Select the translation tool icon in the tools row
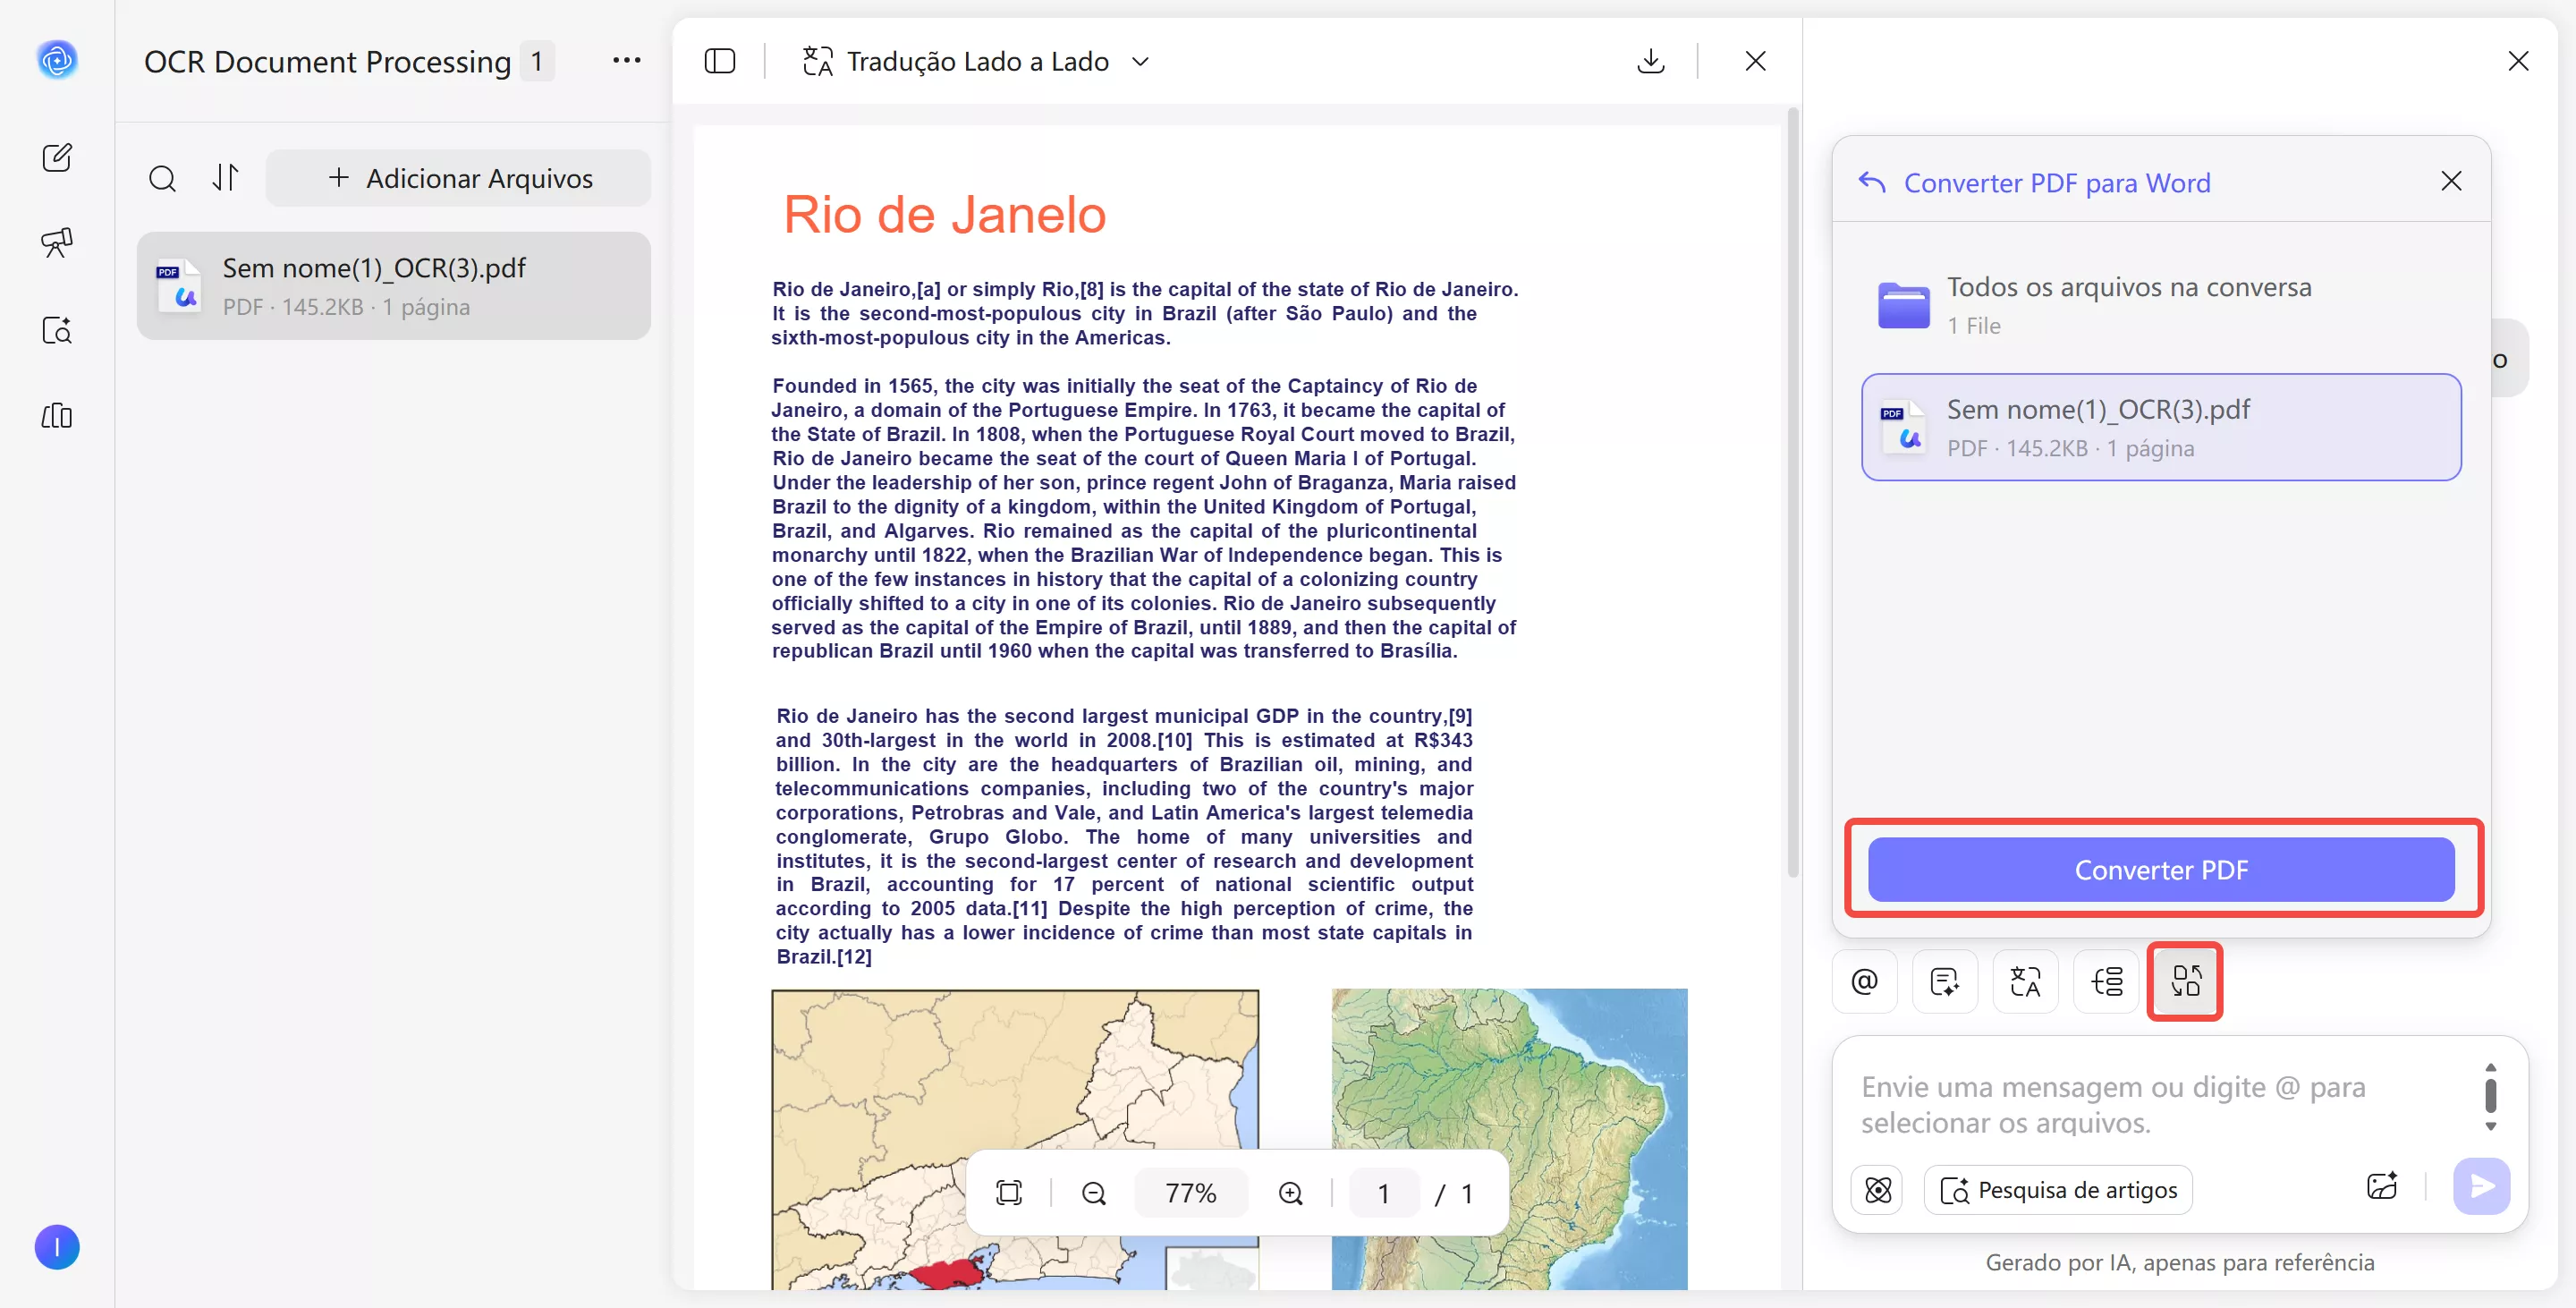The width and height of the screenshot is (2576, 1308). click(x=2025, y=981)
